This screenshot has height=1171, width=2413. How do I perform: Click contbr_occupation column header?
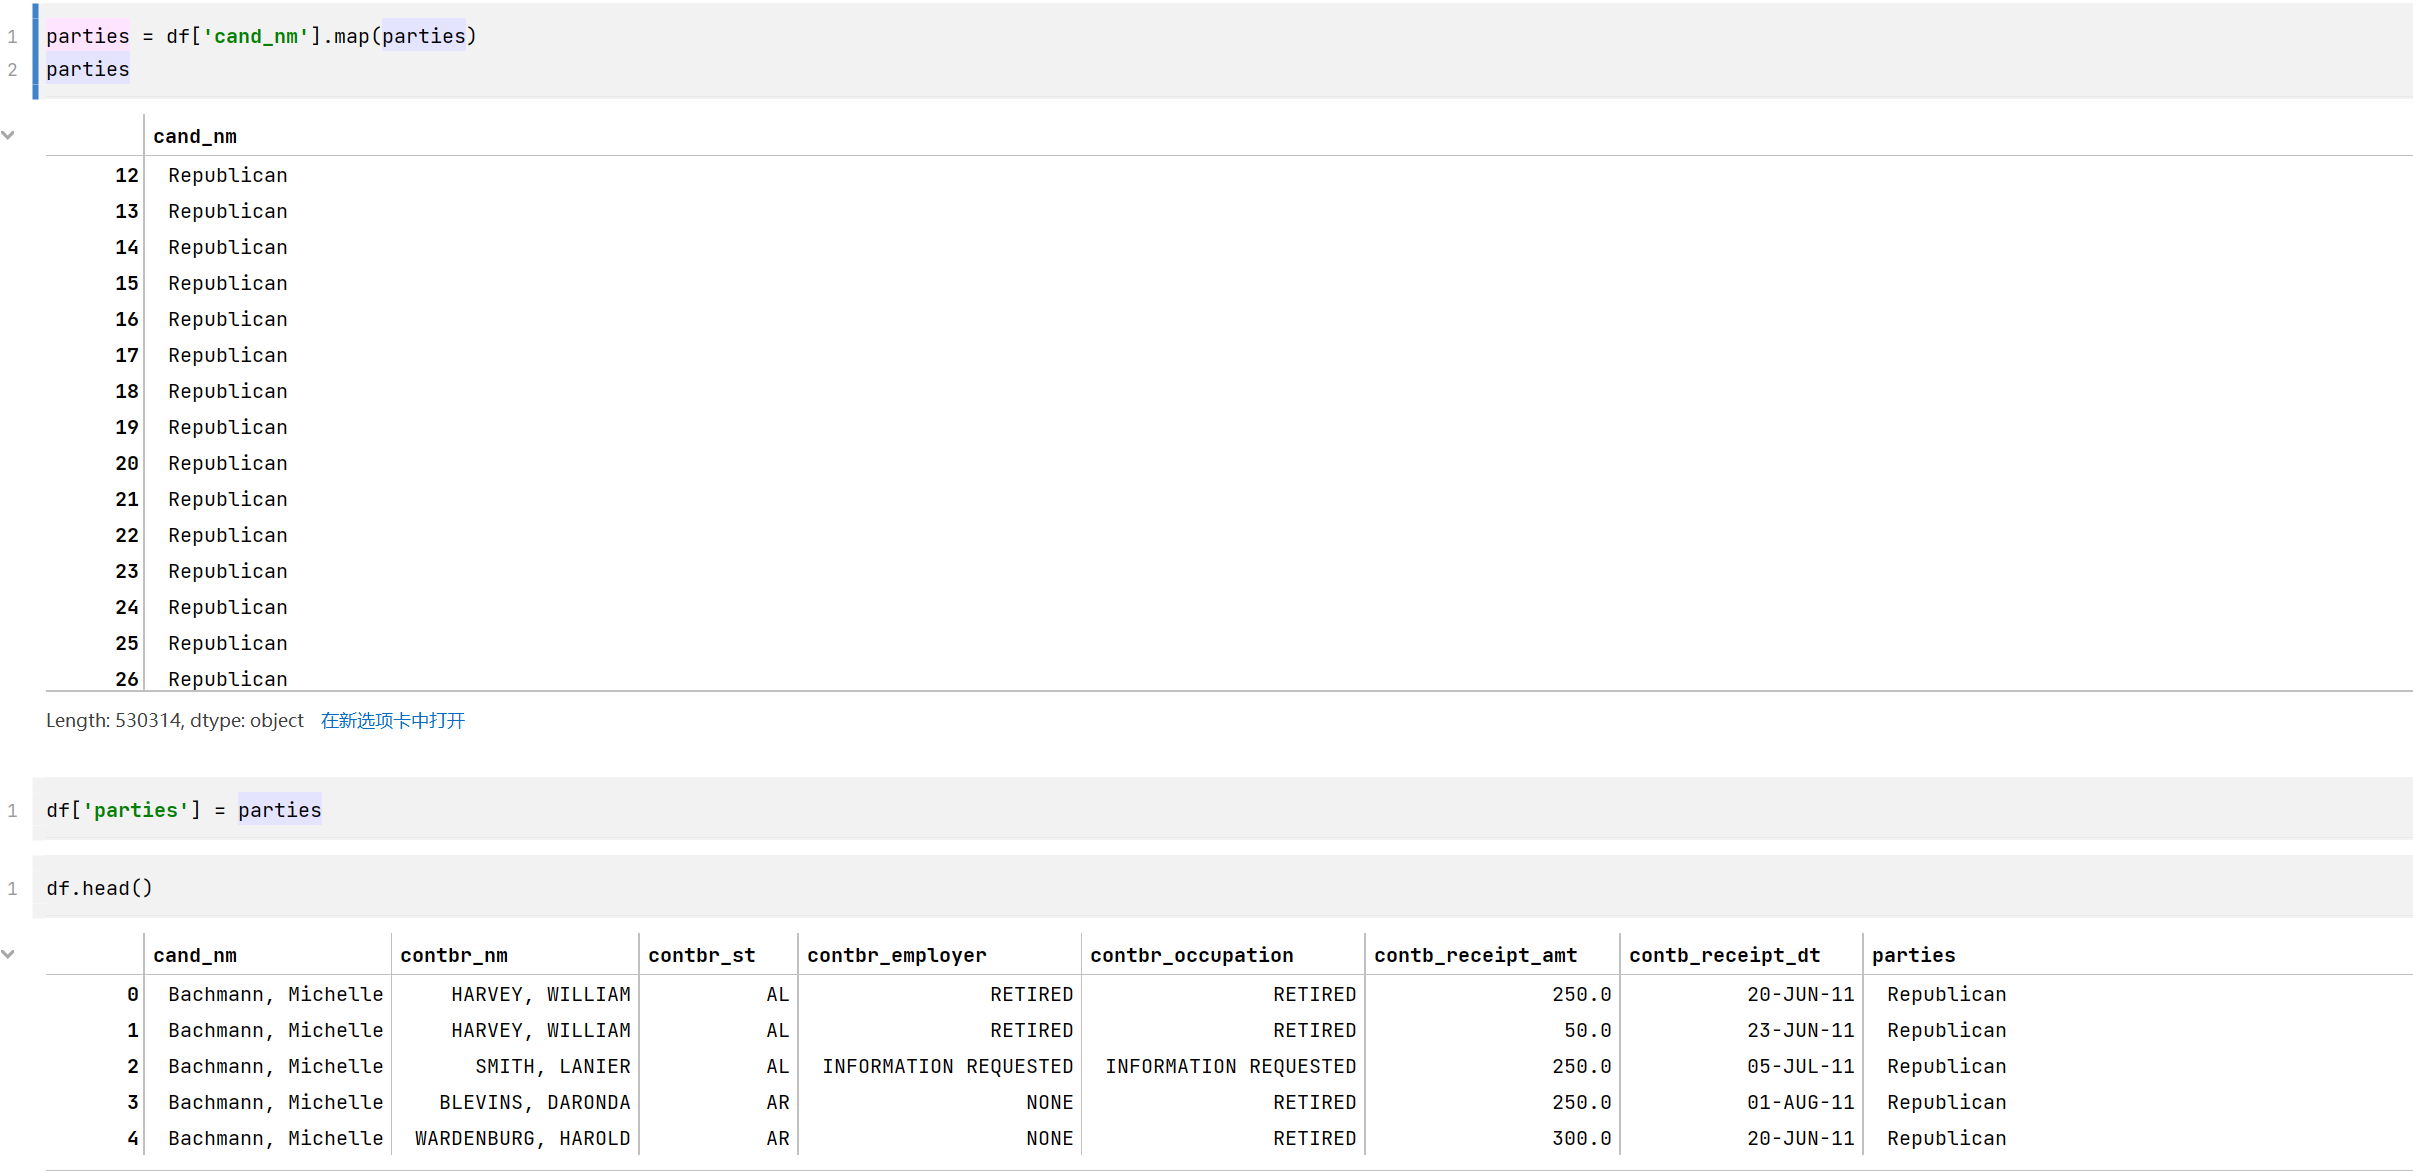point(1191,955)
